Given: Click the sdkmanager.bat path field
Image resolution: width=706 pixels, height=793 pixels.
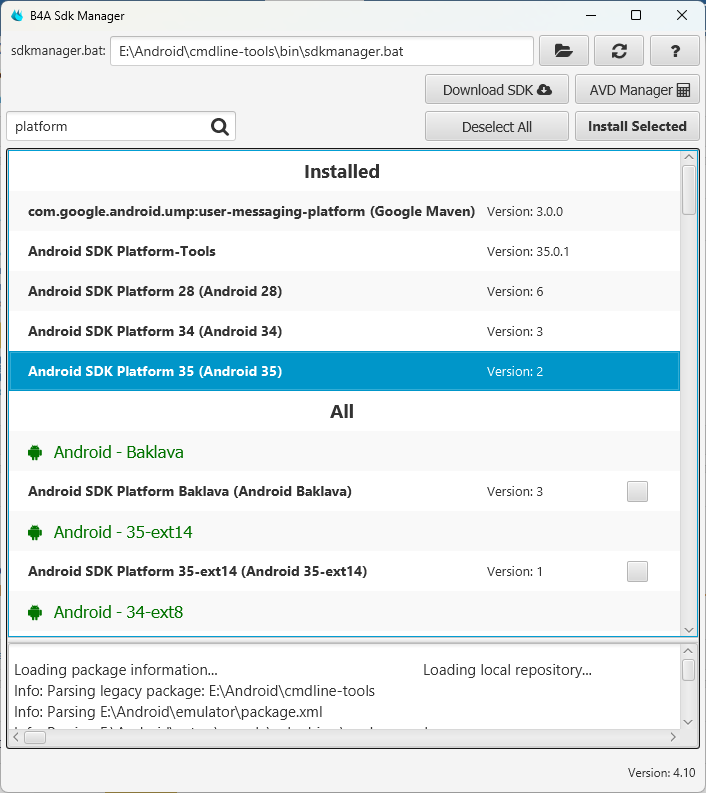Looking at the screenshot, I should (321, 51).
